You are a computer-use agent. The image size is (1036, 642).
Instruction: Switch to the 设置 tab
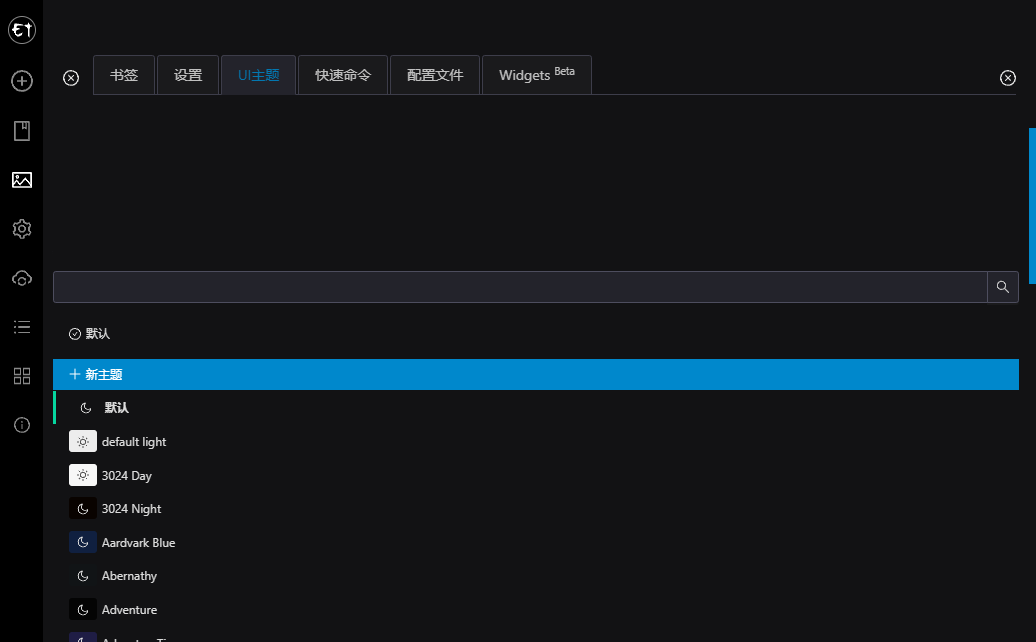187,74
